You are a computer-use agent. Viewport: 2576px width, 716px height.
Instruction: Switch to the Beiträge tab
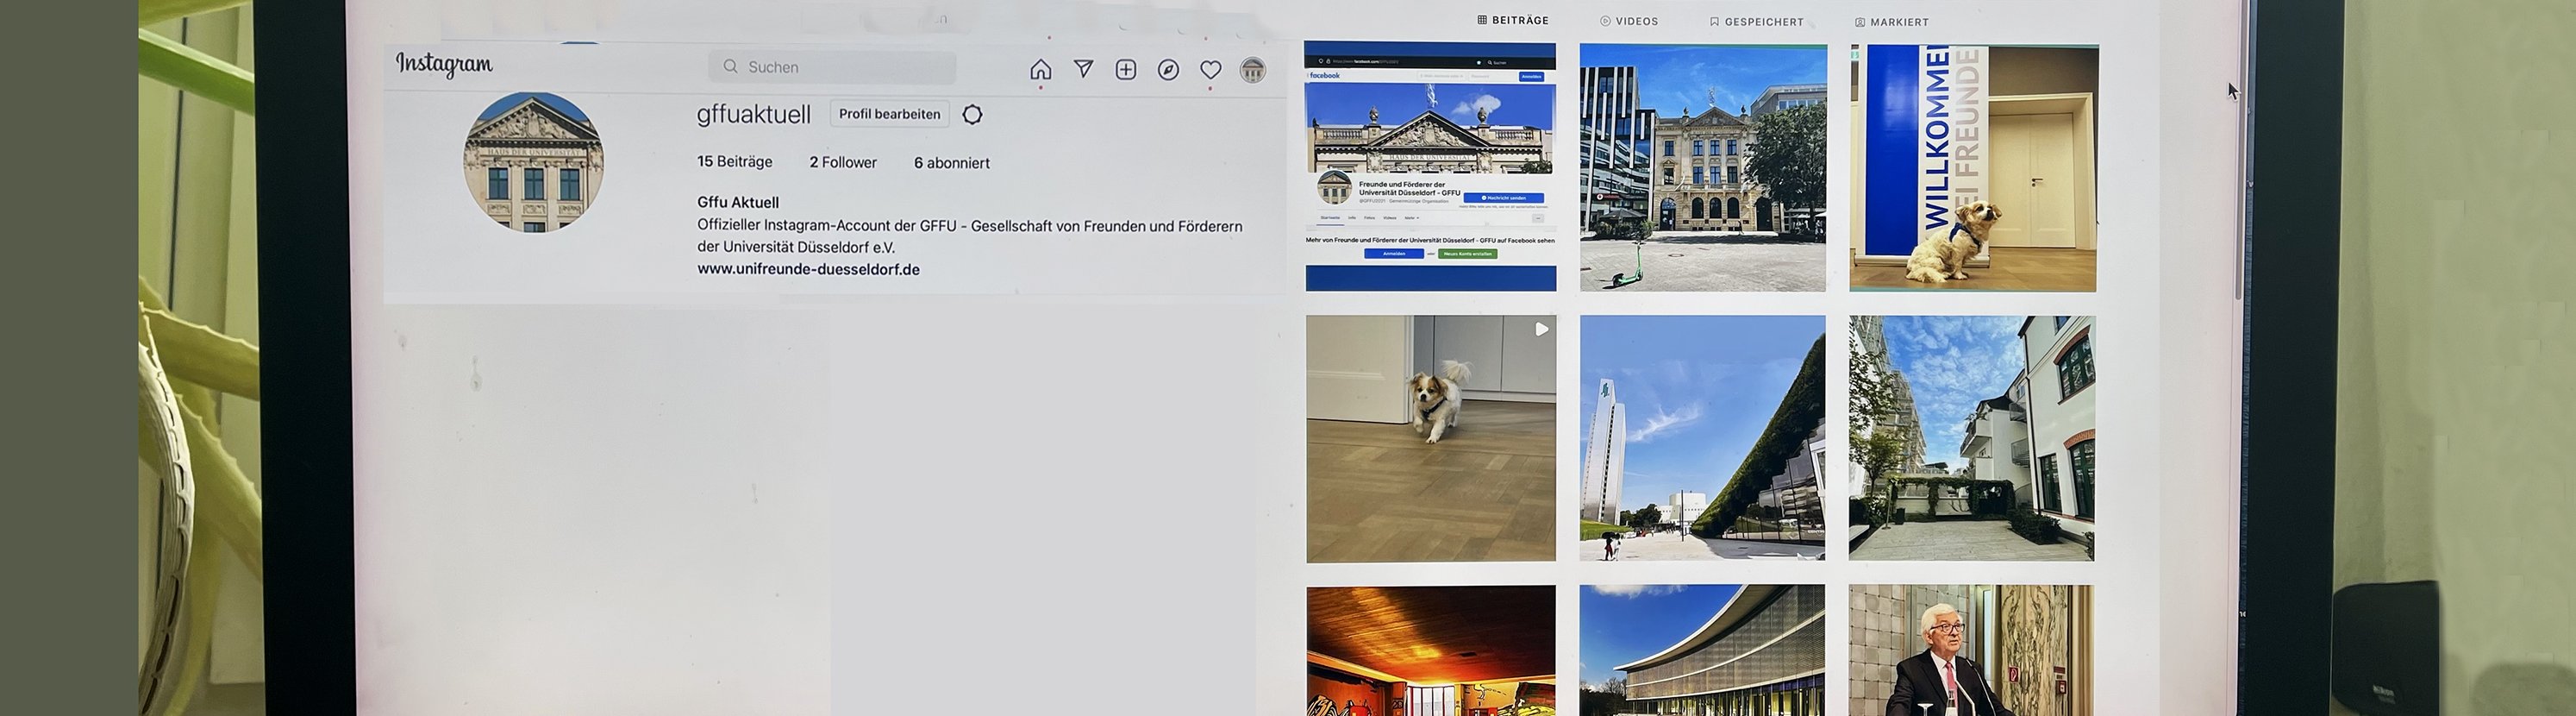pos(1513,20)
